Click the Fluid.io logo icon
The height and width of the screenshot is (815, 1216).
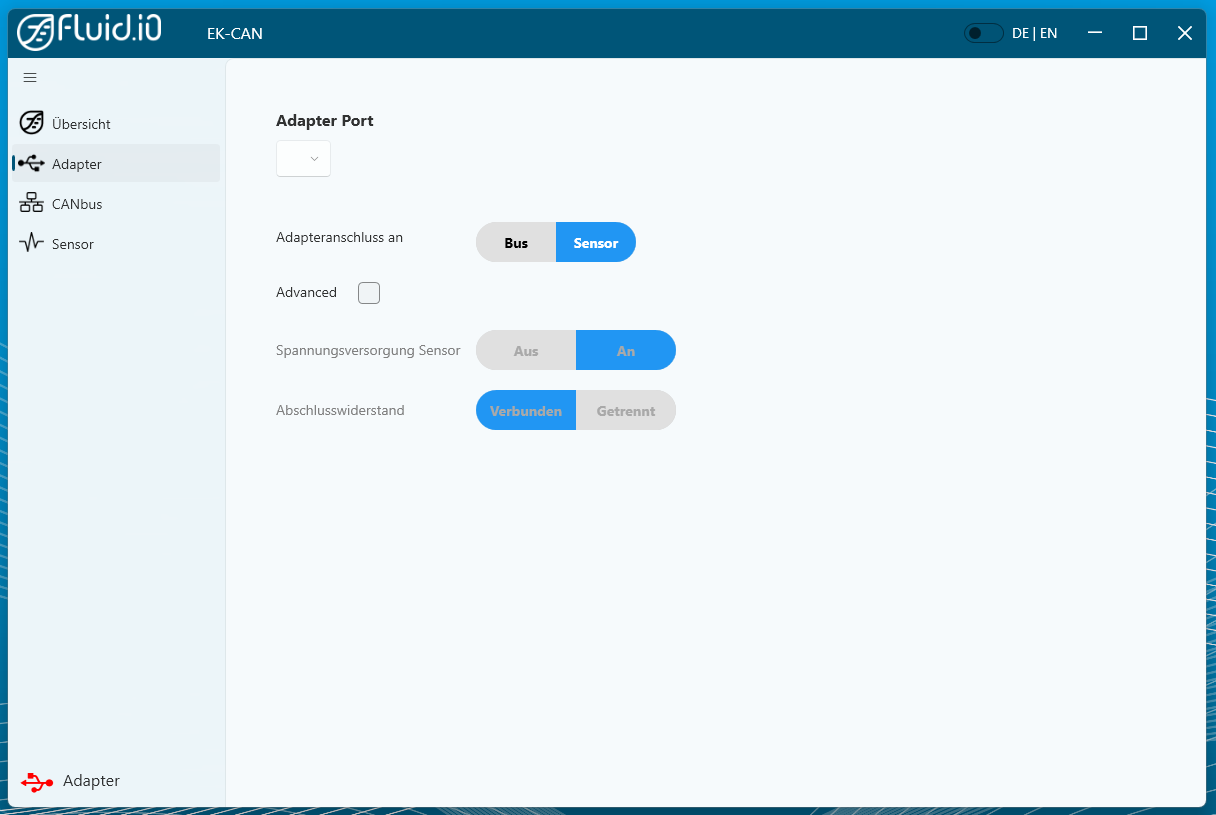(x=36, y=33)
